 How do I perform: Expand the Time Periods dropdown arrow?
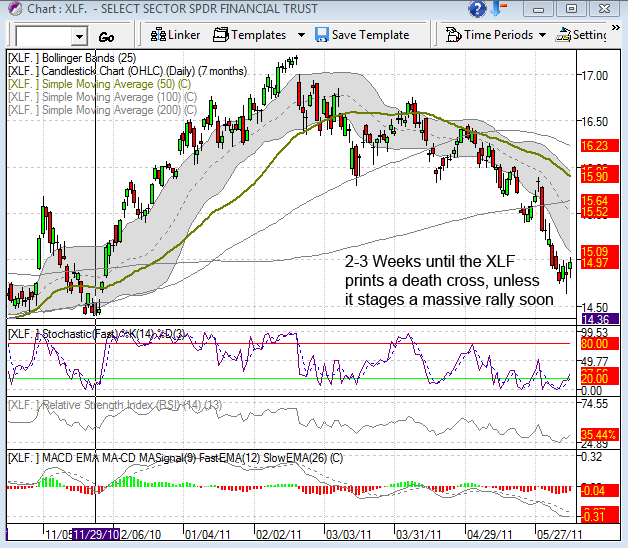[542, 35]
